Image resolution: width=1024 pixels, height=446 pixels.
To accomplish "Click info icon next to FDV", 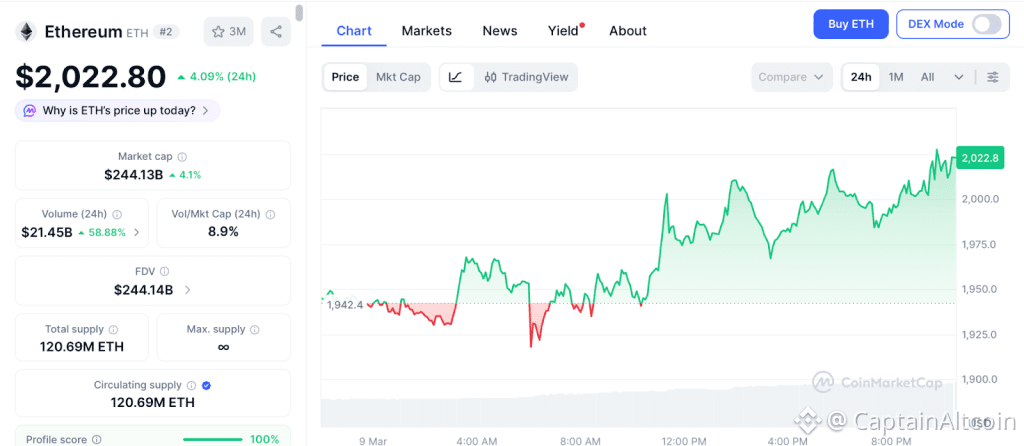I will click(164, 271).
